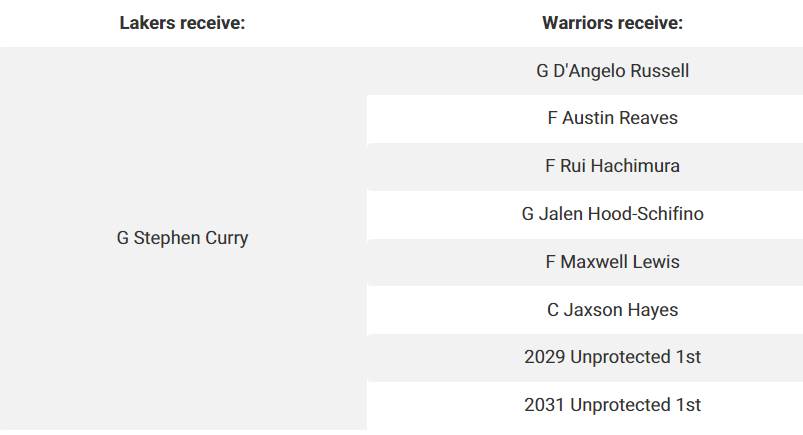
Task: Select the G D'Angelo Russell row
Action: (x=585, y=71)
